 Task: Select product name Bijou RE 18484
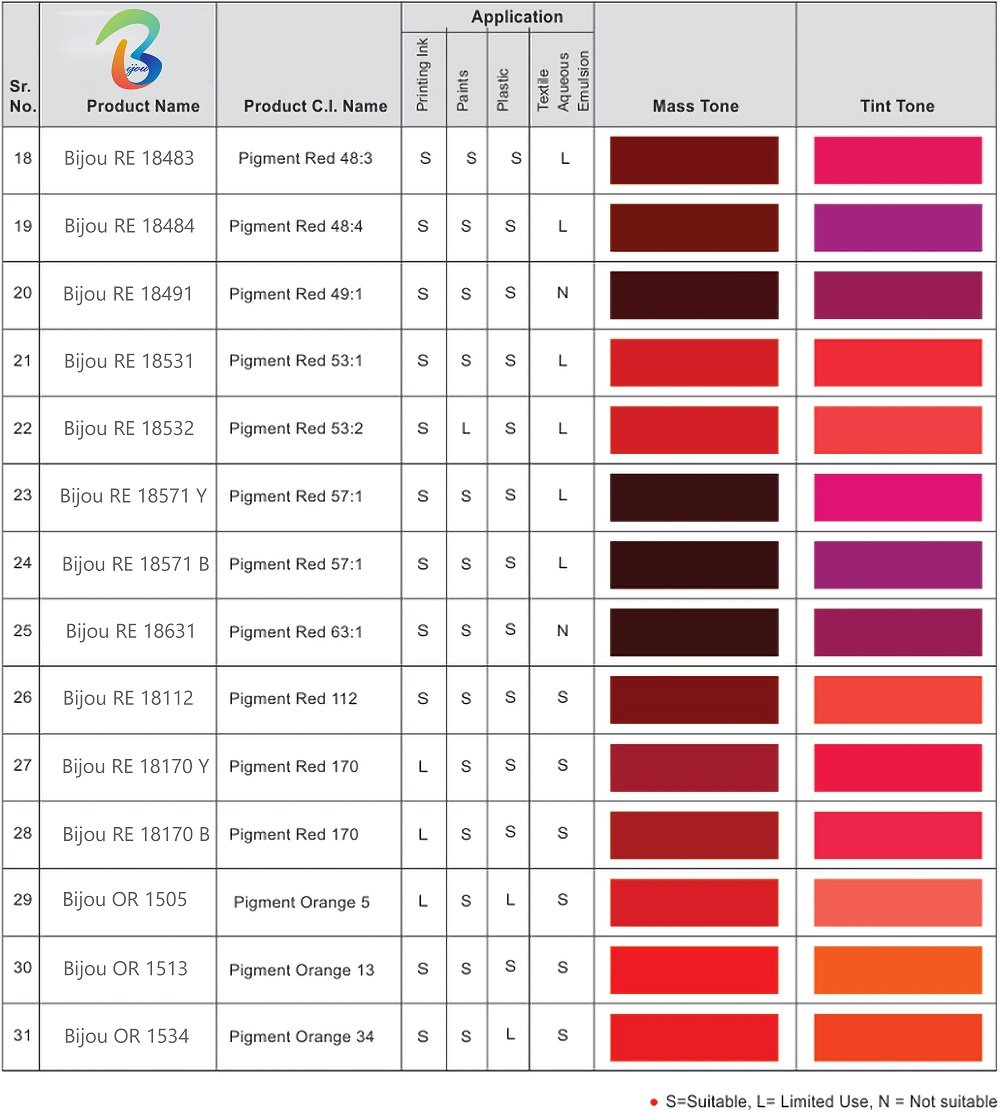tap(129, 226)
